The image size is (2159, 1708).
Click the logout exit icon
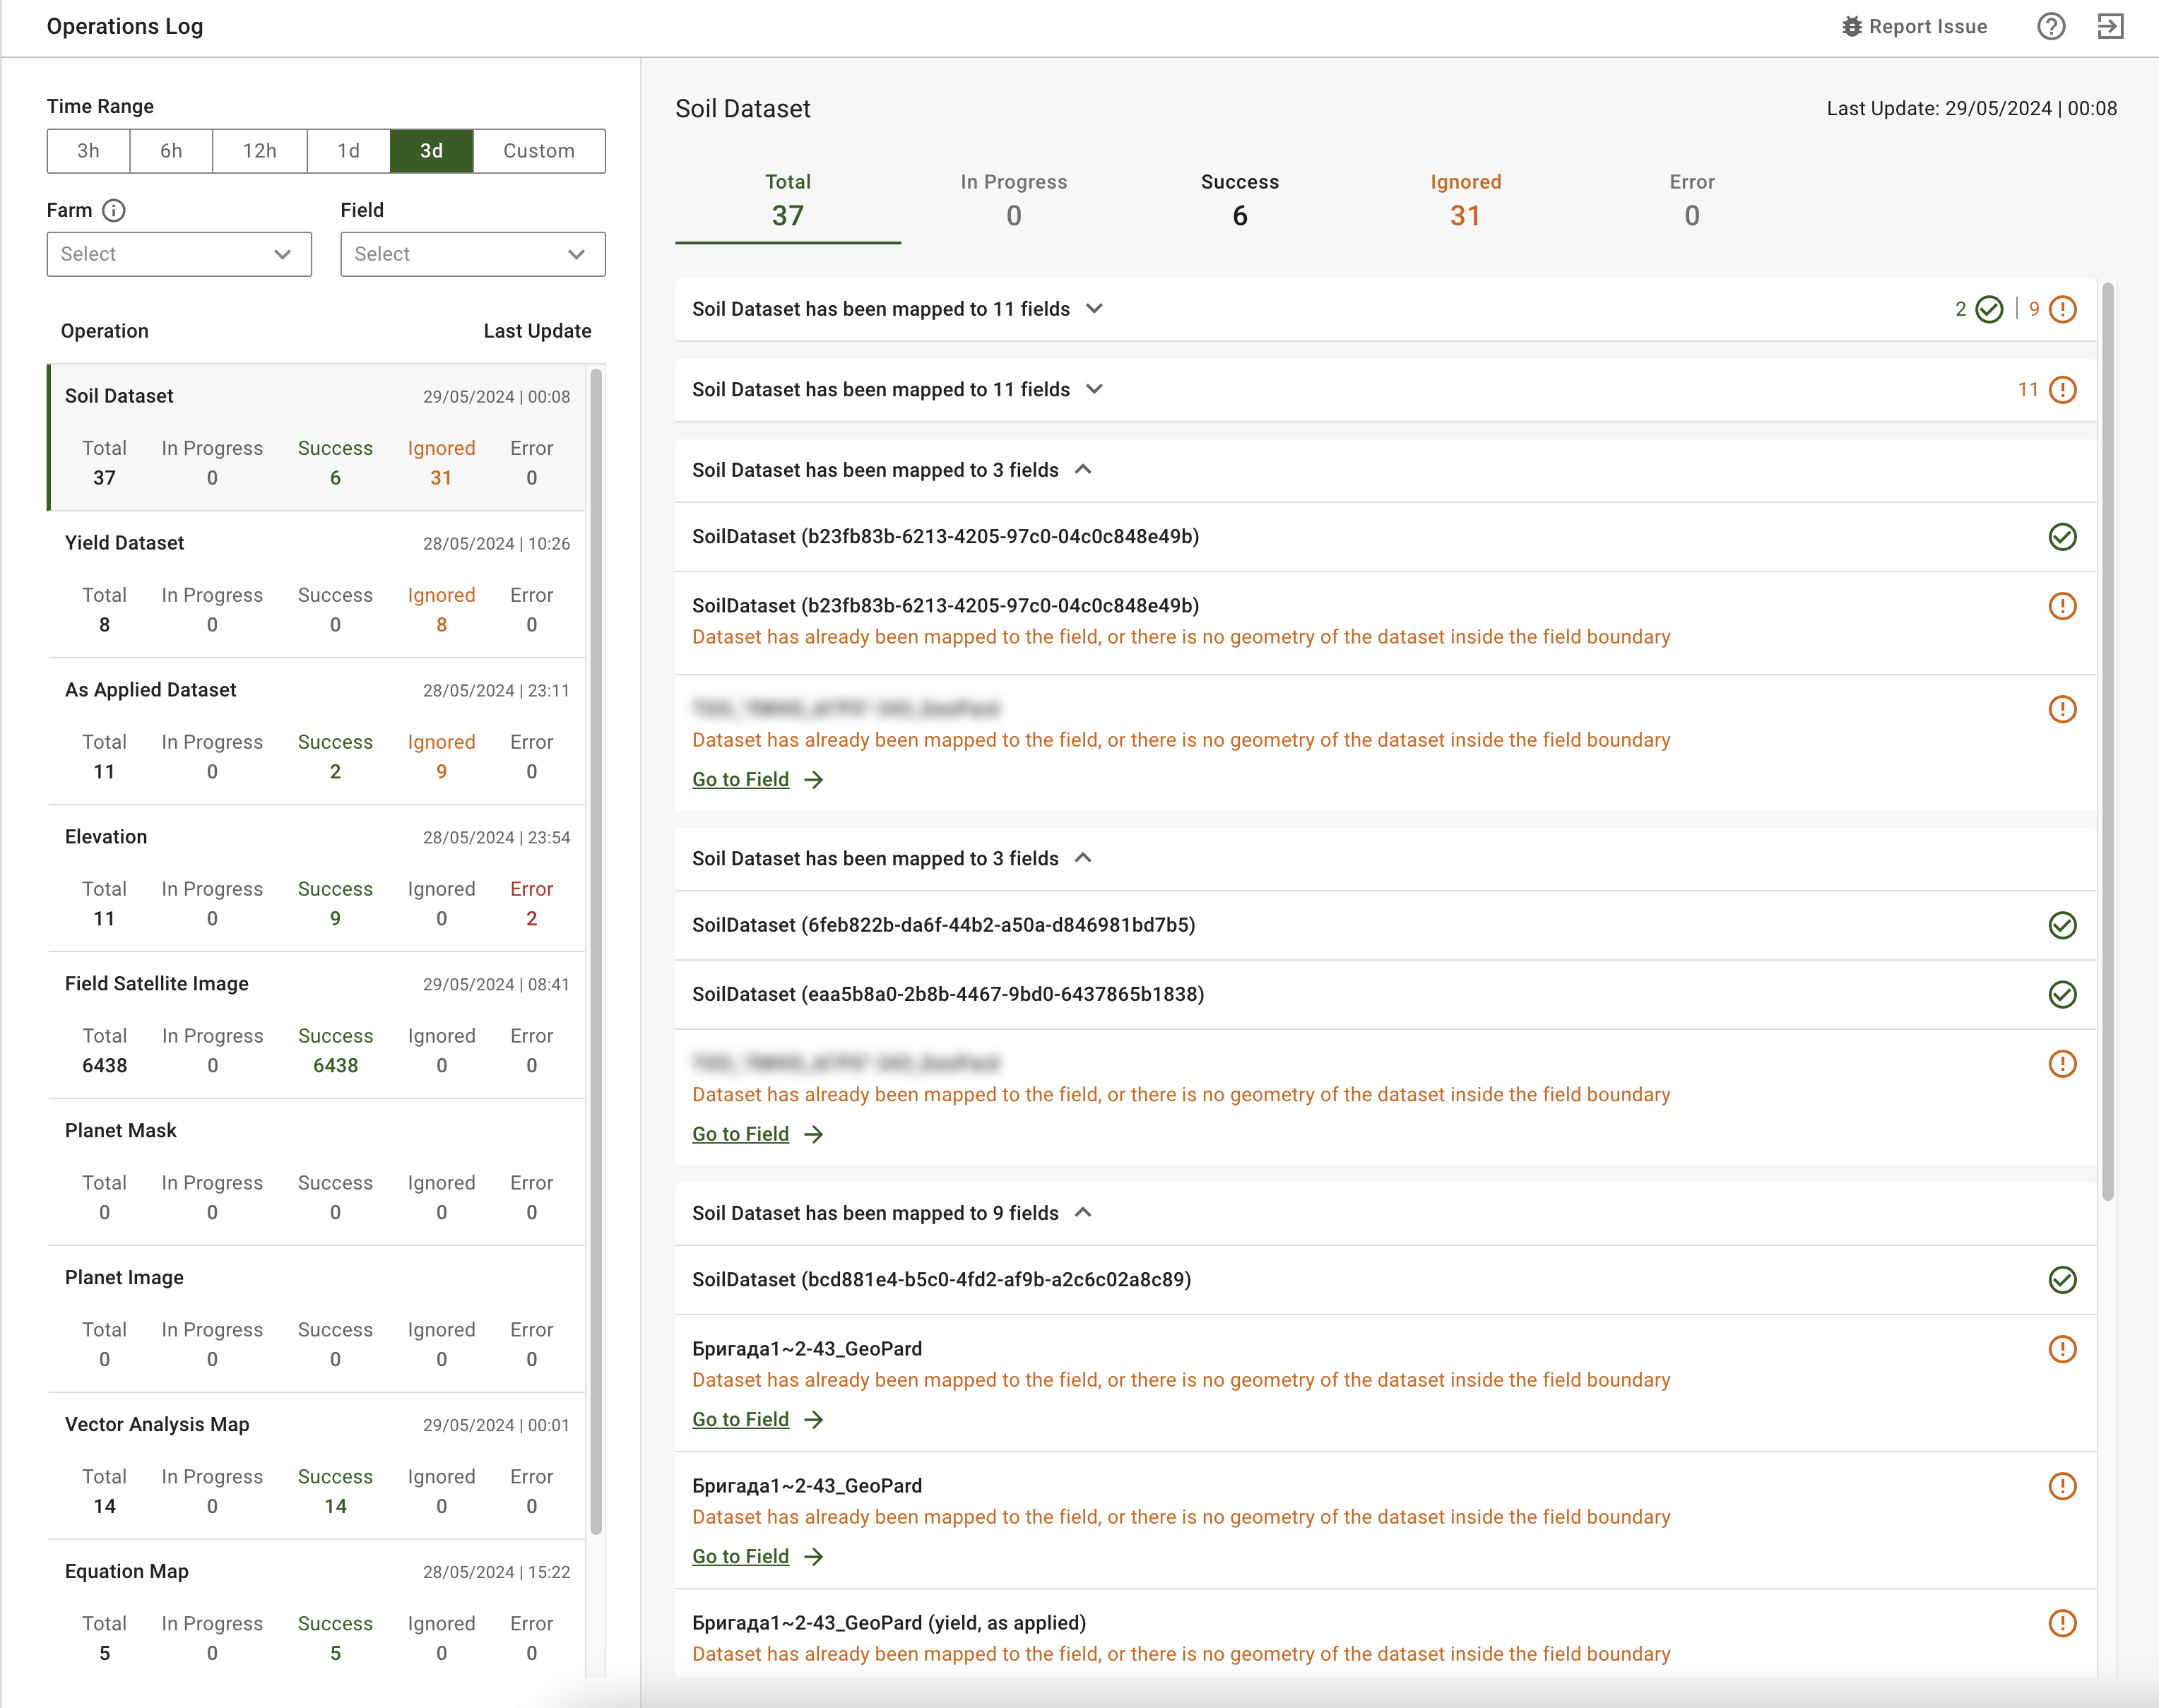[2110, 27]
